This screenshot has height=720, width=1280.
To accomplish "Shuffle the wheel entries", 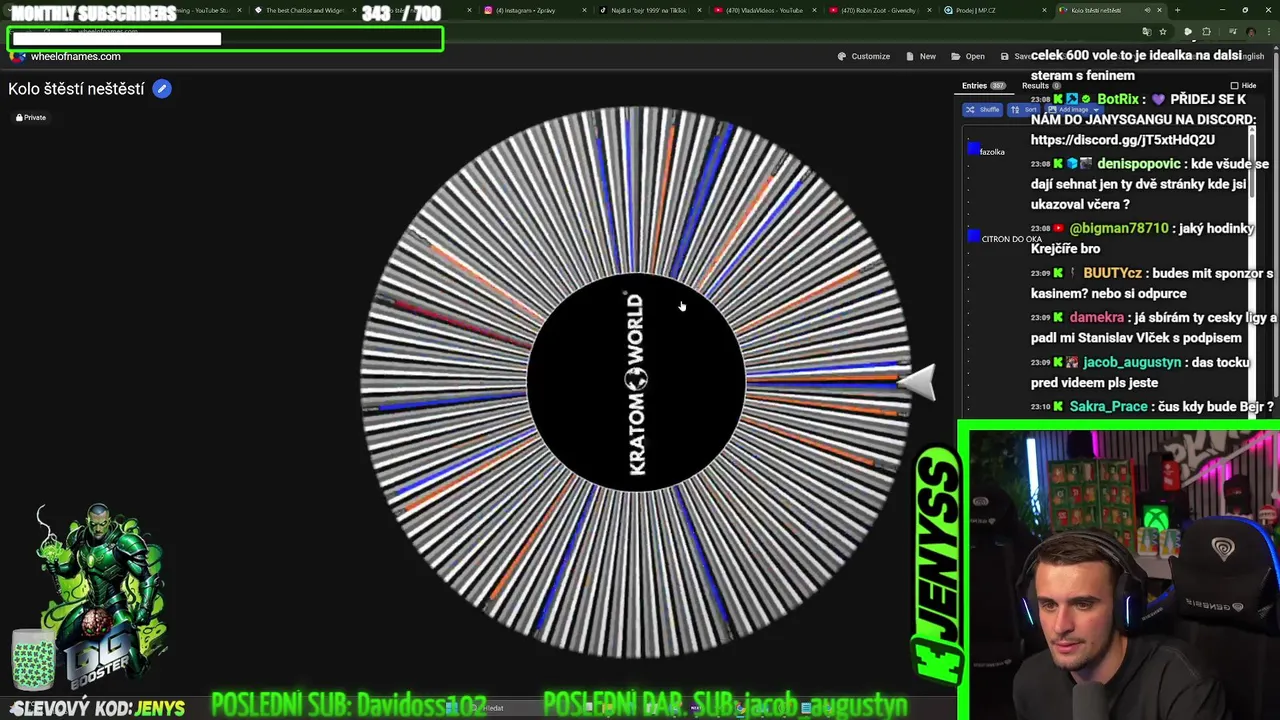I will pyautogui.click(x=983, y=110).
